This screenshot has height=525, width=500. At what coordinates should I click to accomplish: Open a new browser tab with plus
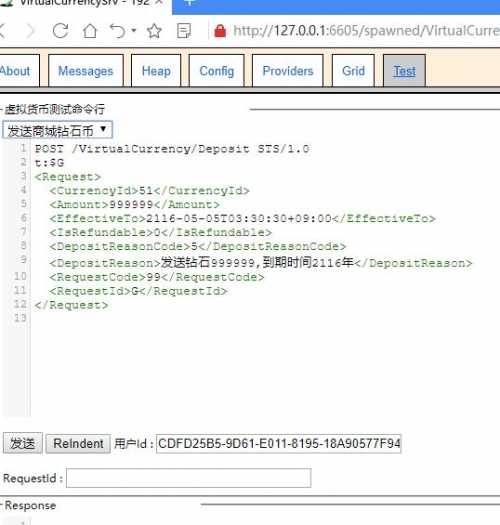(189, 3)
